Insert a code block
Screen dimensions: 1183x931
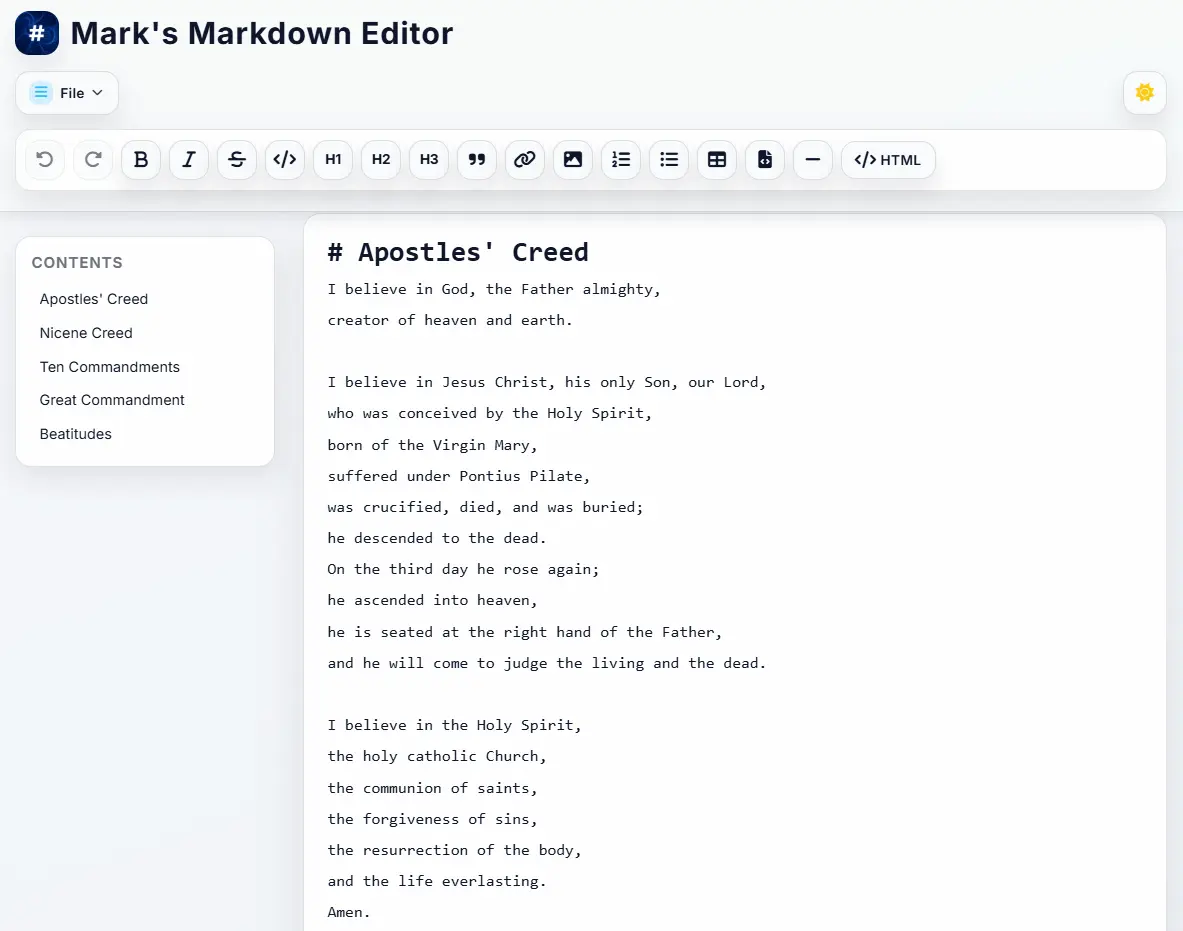click(284, 160)
